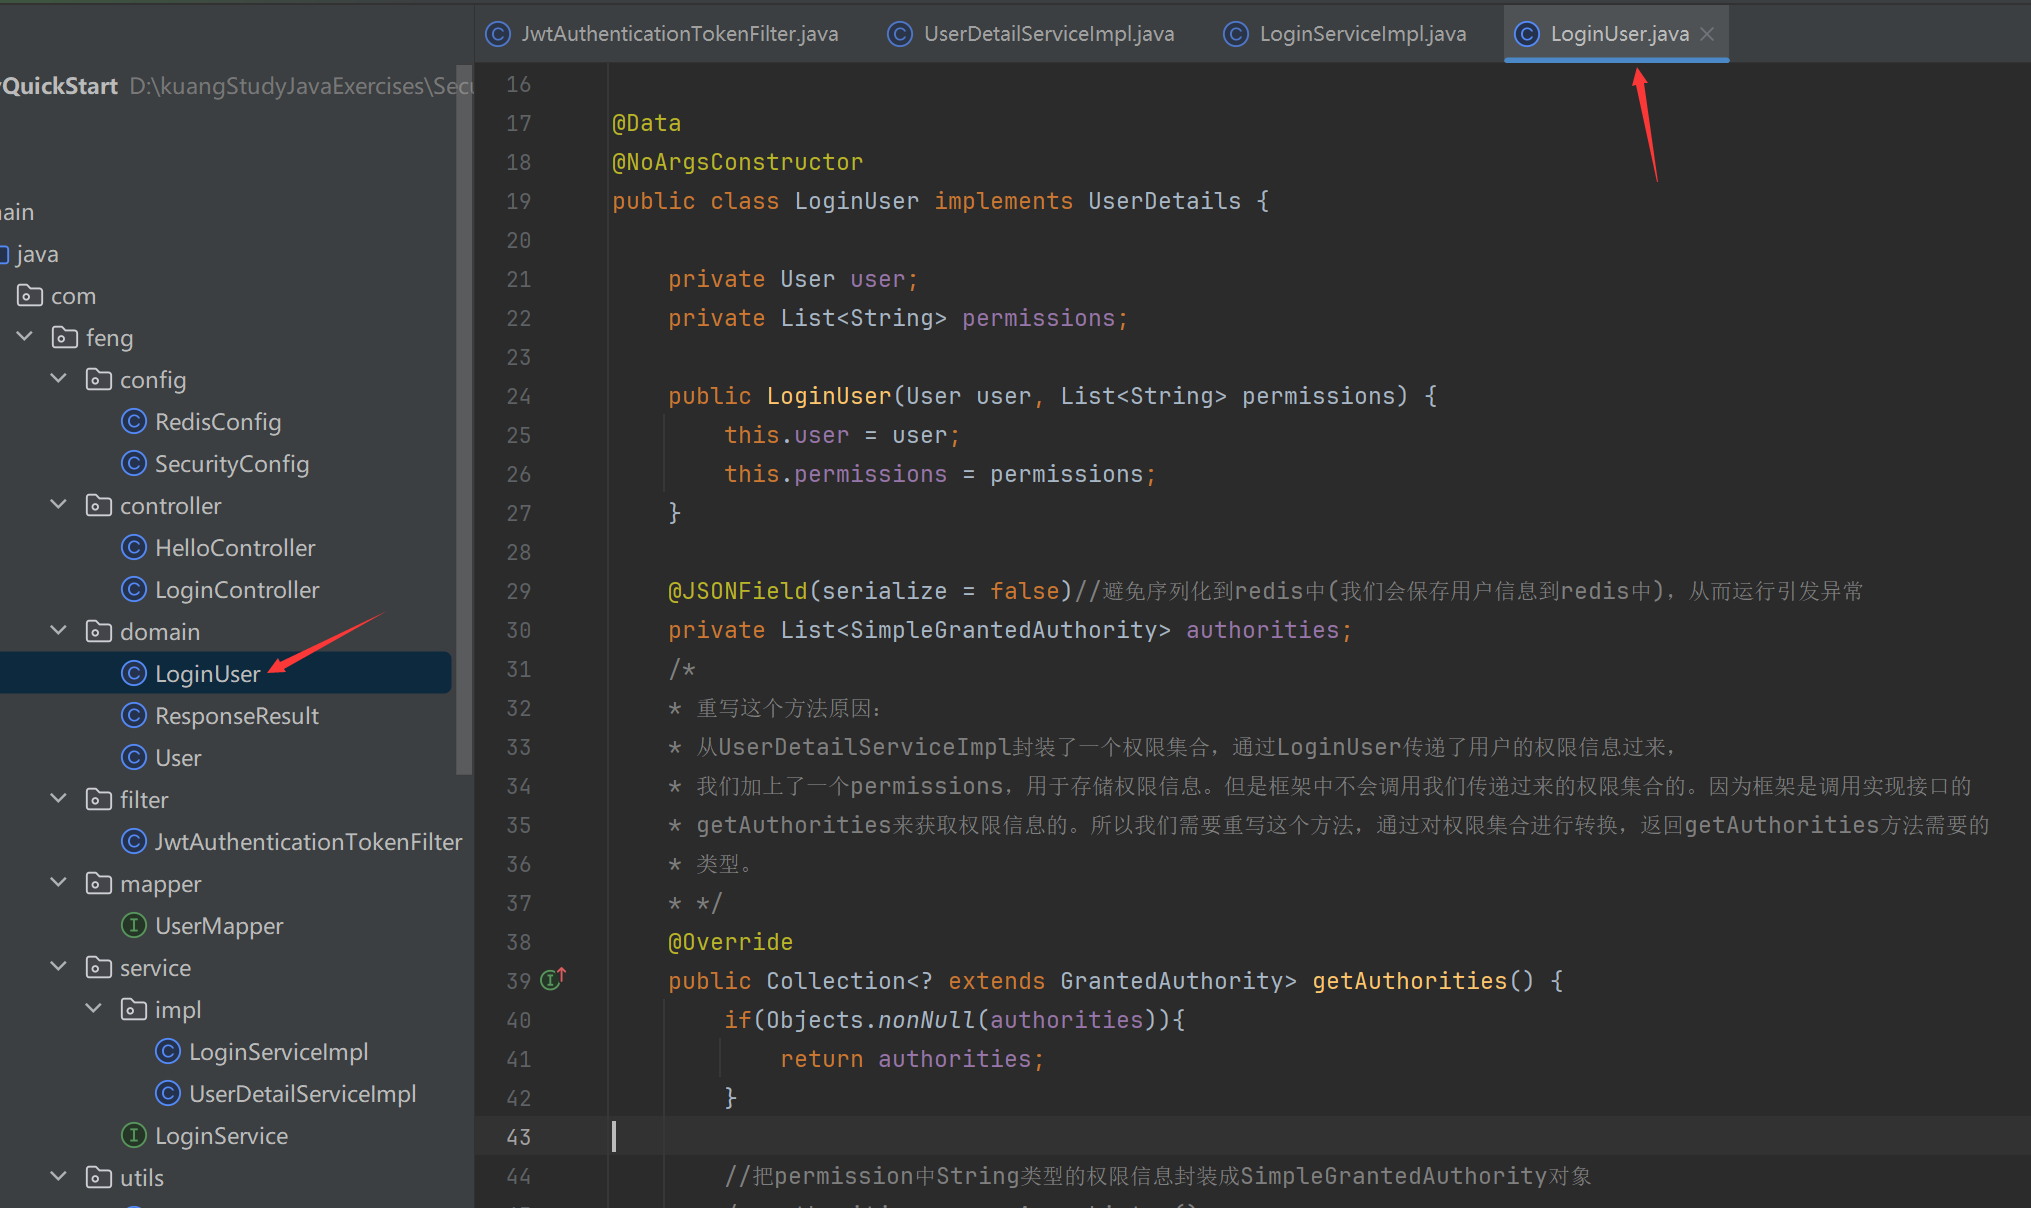Click the HelloController class icon
Screen dimensions: 2031x1208
coord(133,547)
